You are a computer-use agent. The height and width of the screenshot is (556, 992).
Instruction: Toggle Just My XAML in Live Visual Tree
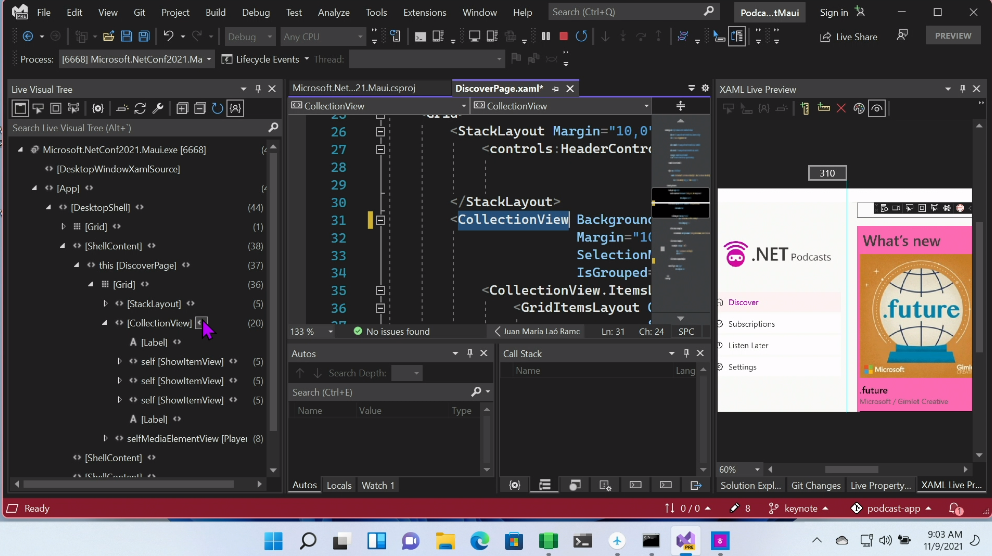click(235, 108)
